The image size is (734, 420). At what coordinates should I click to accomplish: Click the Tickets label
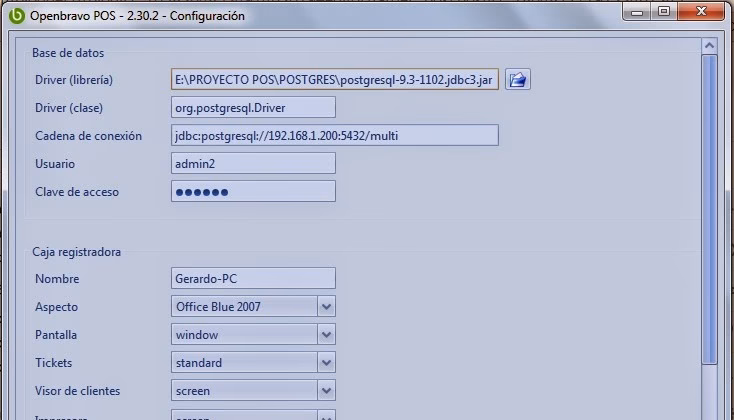53,363
